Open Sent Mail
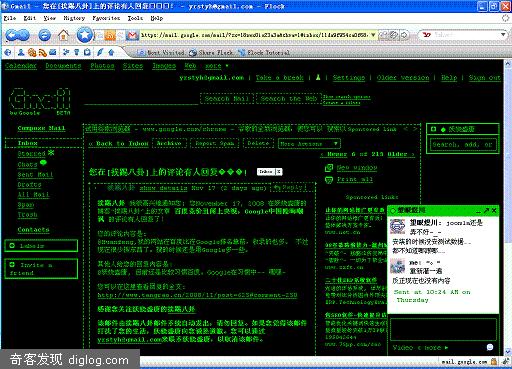The height and width of the screenshot is (369, 512). [x=35, y=174]
